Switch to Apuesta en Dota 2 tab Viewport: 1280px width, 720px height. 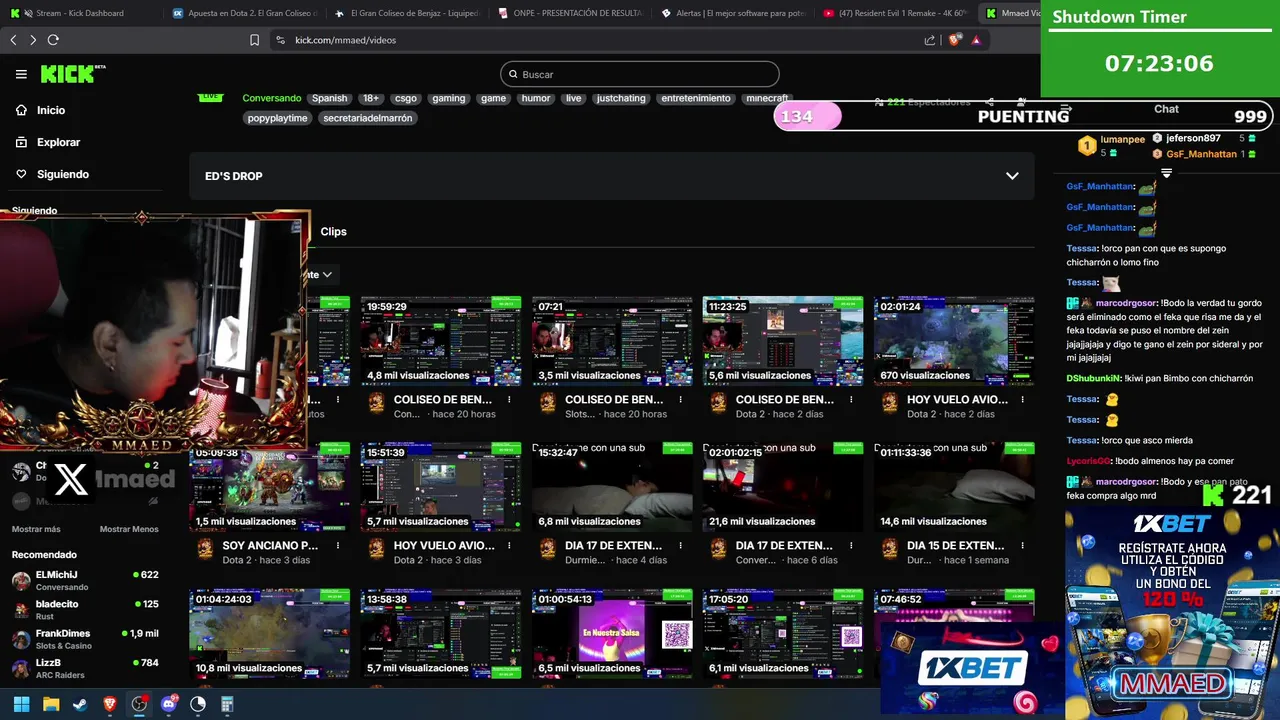[x=244, y=13]
